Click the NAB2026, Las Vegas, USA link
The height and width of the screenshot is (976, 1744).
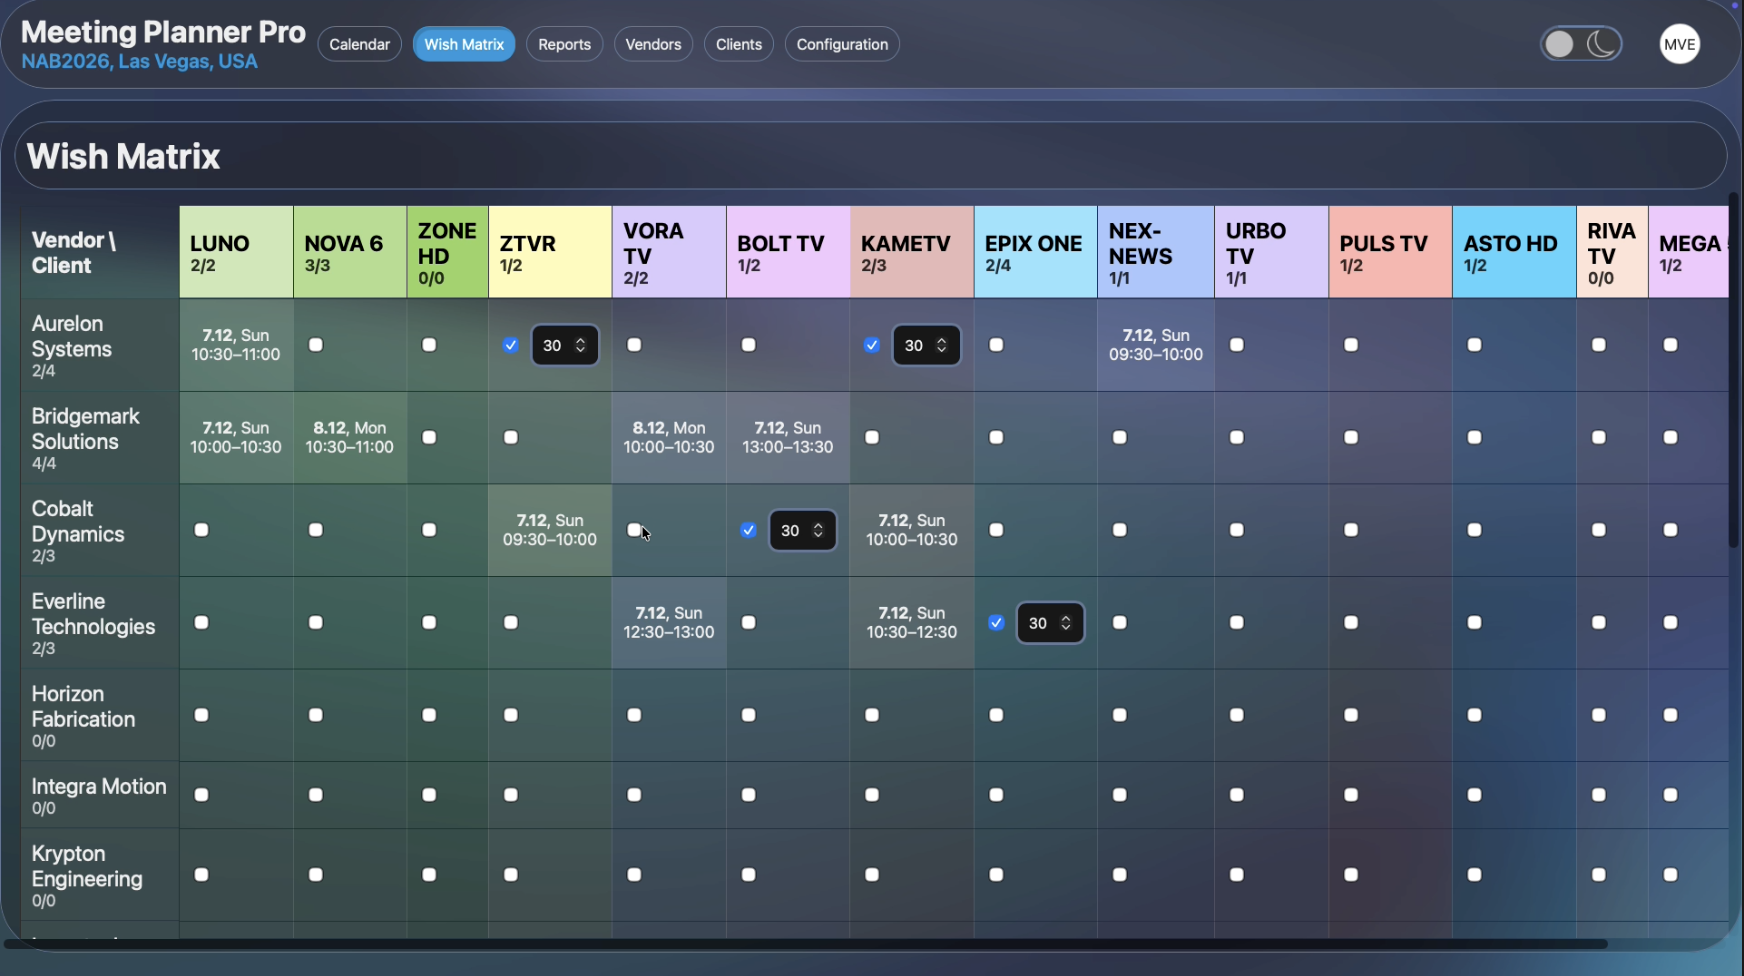(139, 62)
